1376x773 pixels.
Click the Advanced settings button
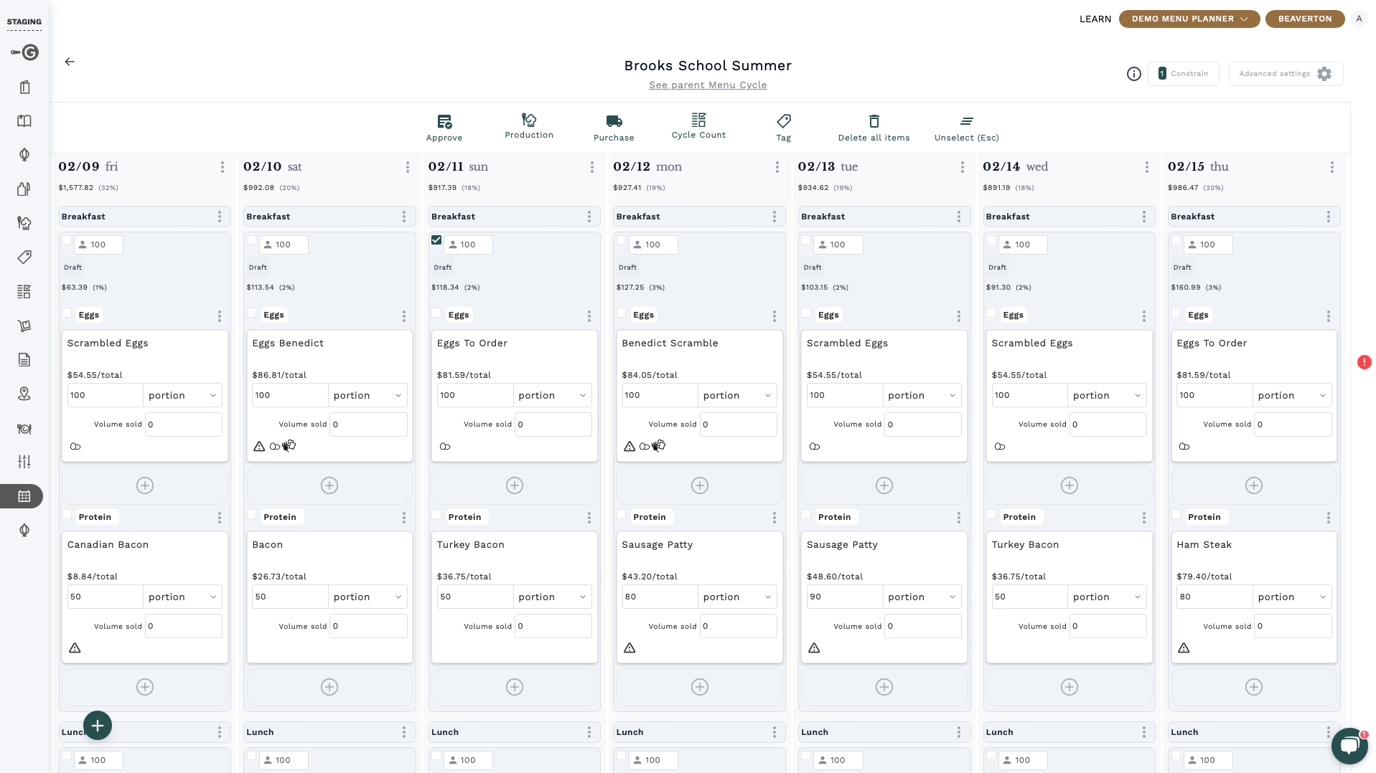[1286, 74]
